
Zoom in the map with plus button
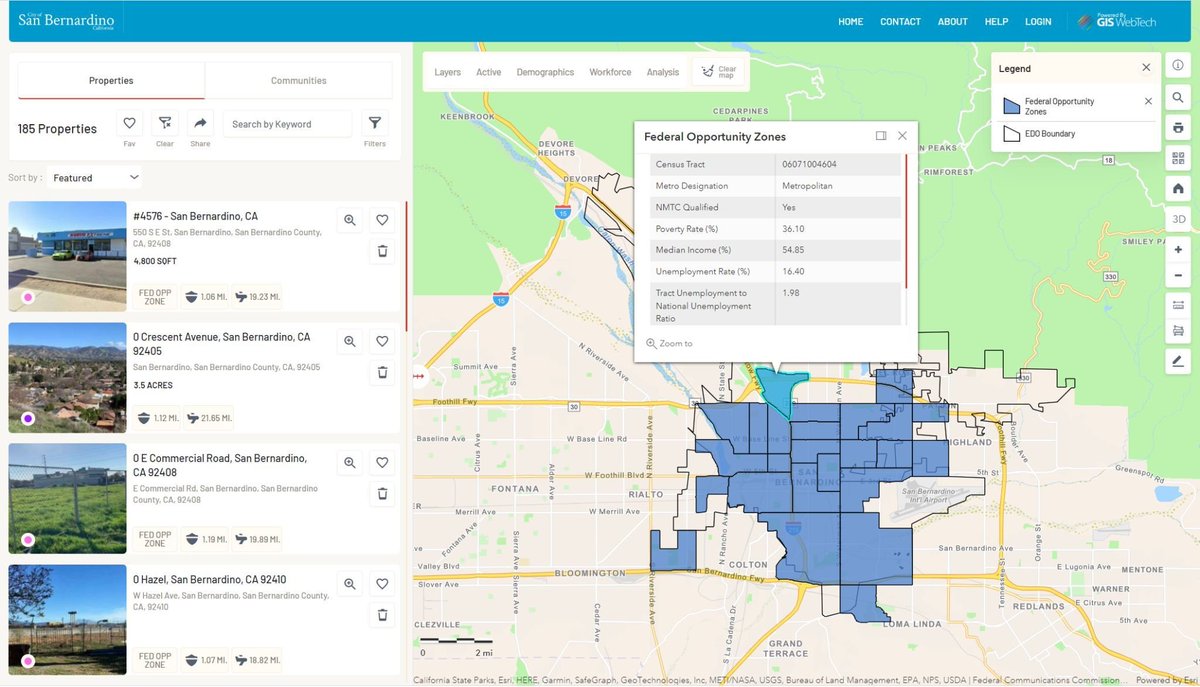pyautogui.click(x=1178, y=249)
